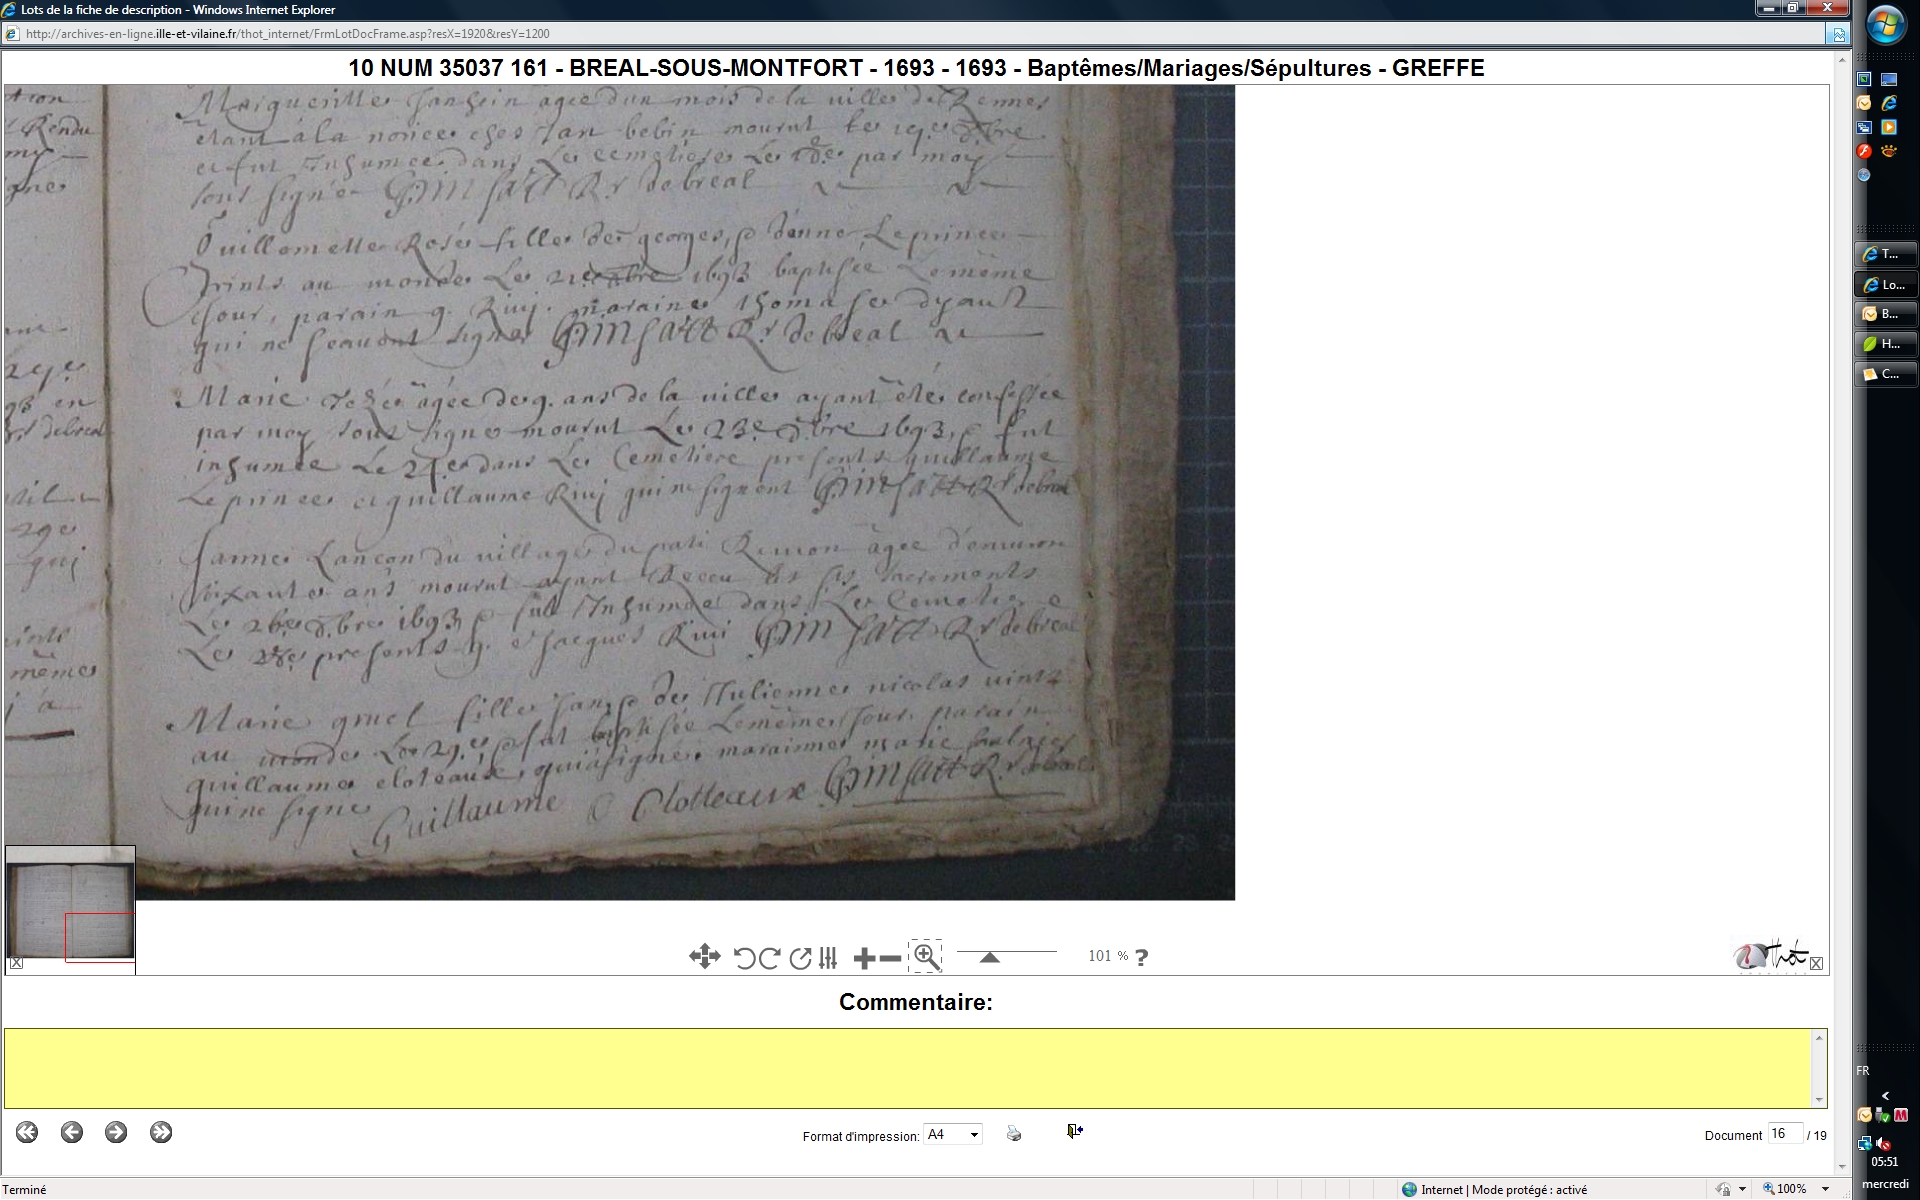
Task: Go to the previous document page
Action: (x=71, y=1132)
